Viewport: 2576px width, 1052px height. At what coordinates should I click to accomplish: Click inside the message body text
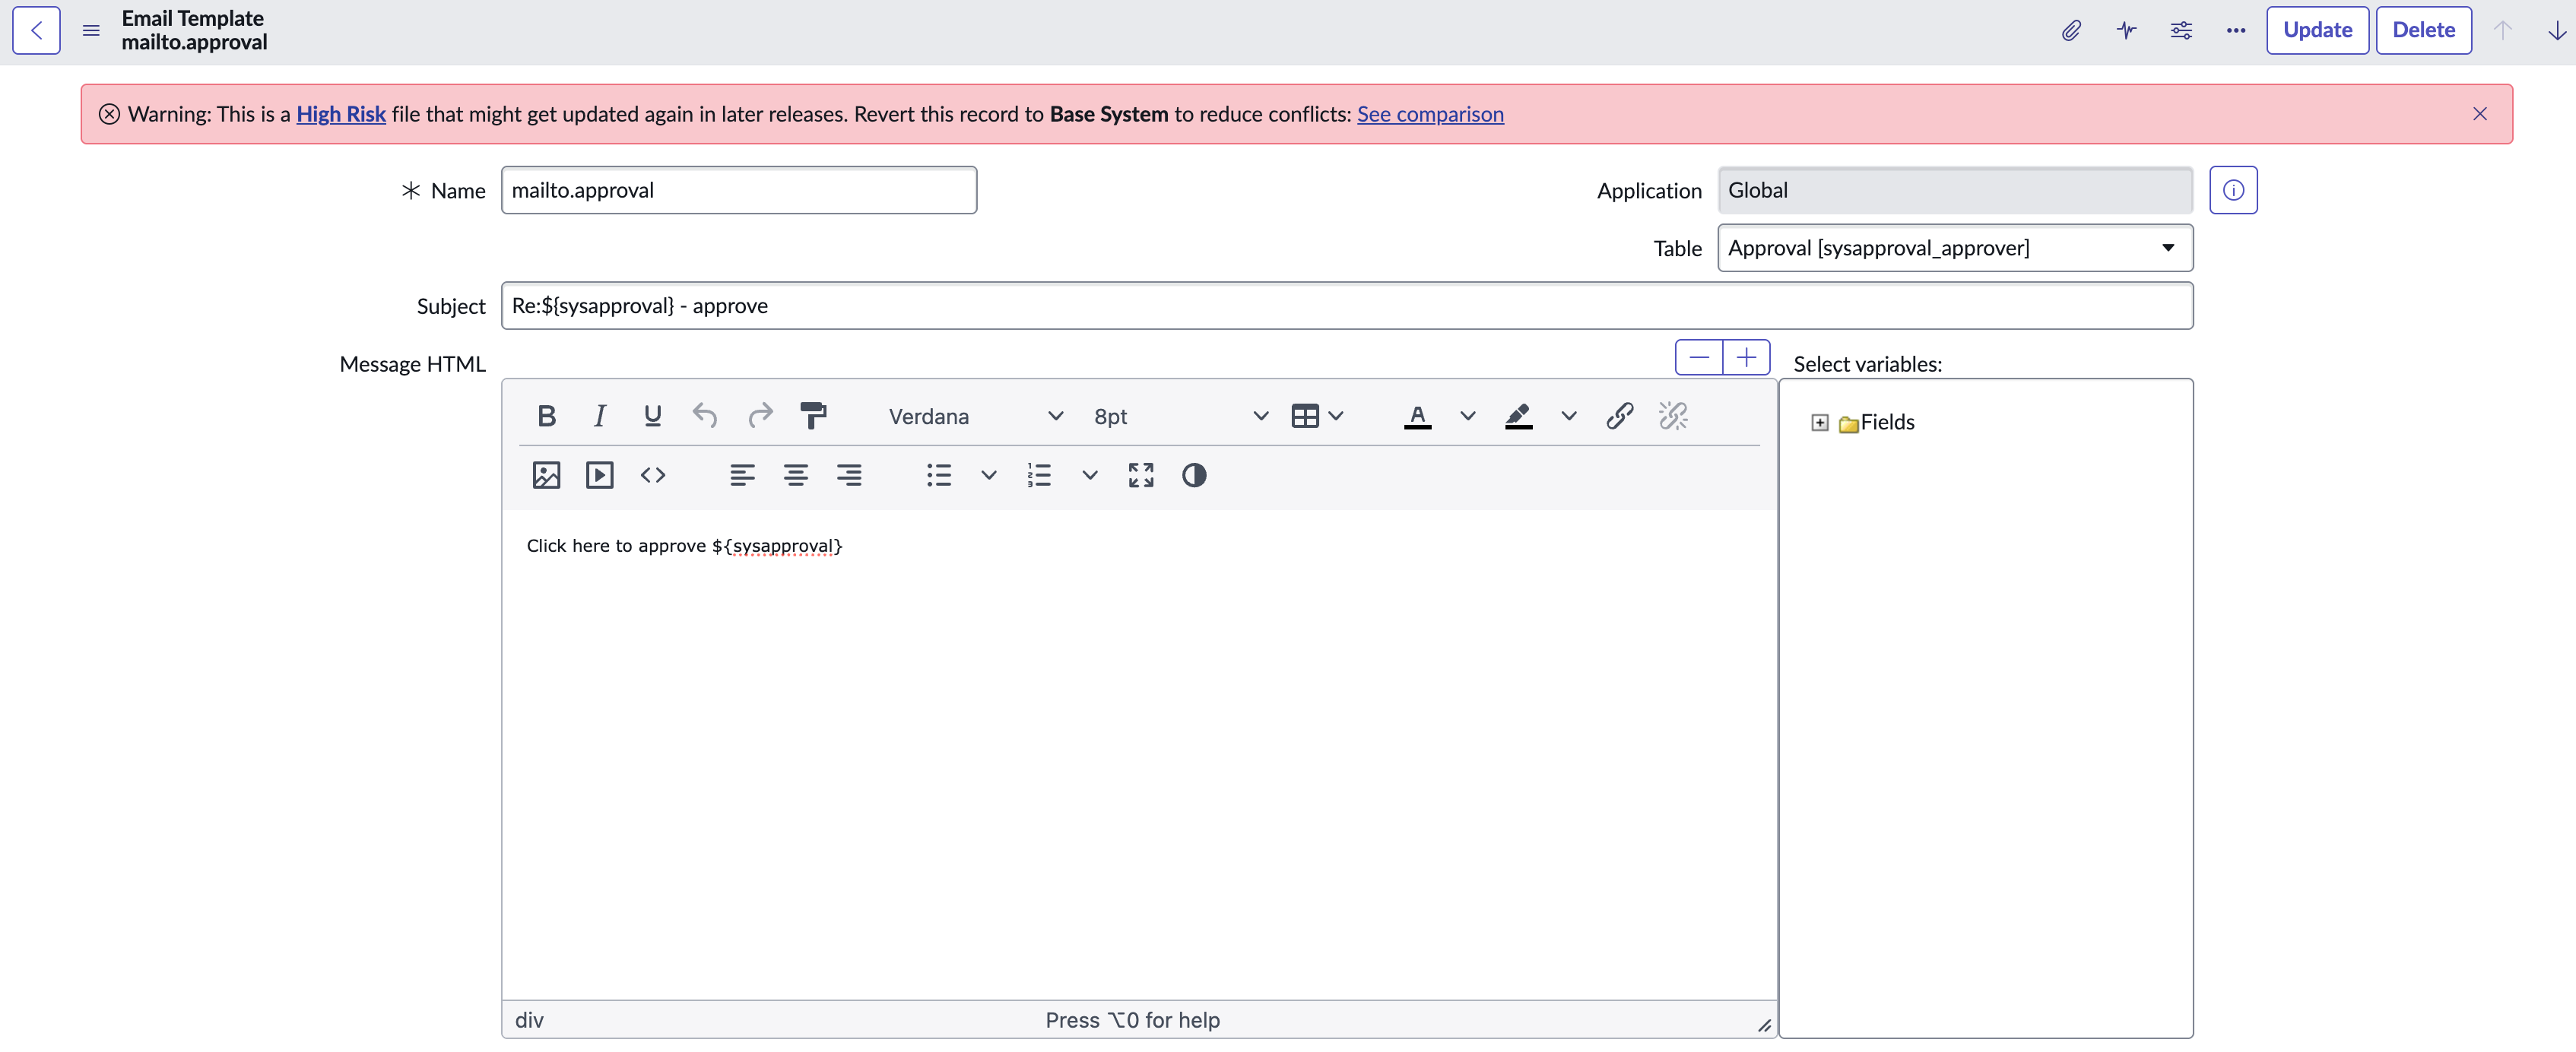tap(684, 546)
